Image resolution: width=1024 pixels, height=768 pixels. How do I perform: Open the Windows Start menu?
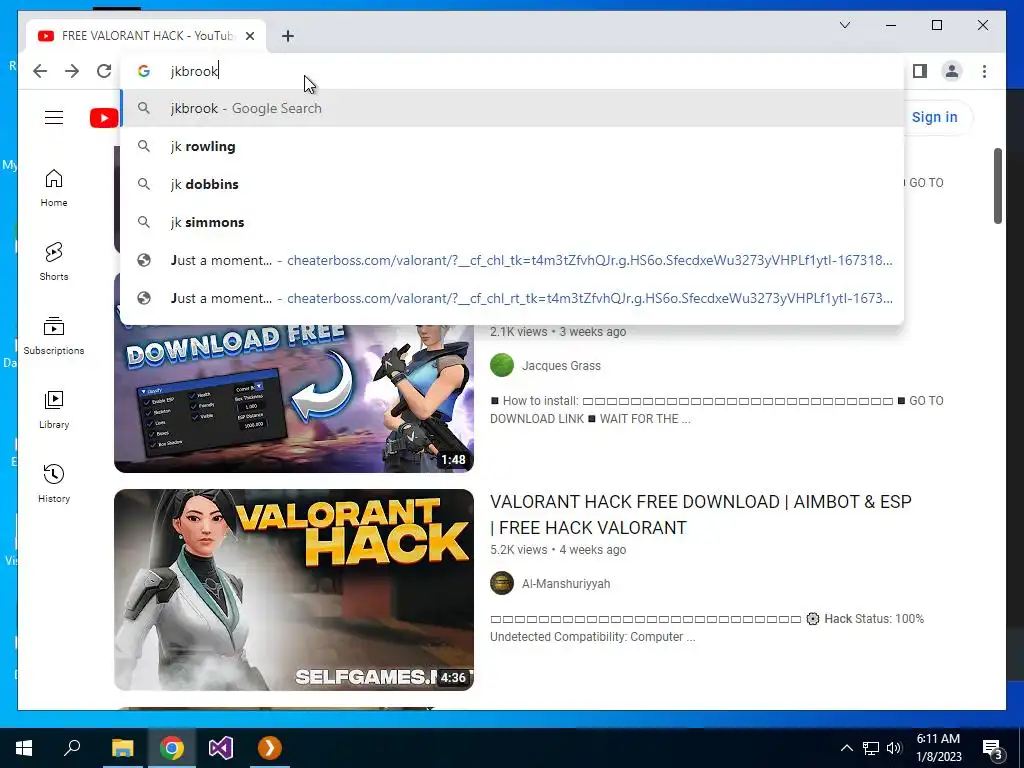click(24, 748)
